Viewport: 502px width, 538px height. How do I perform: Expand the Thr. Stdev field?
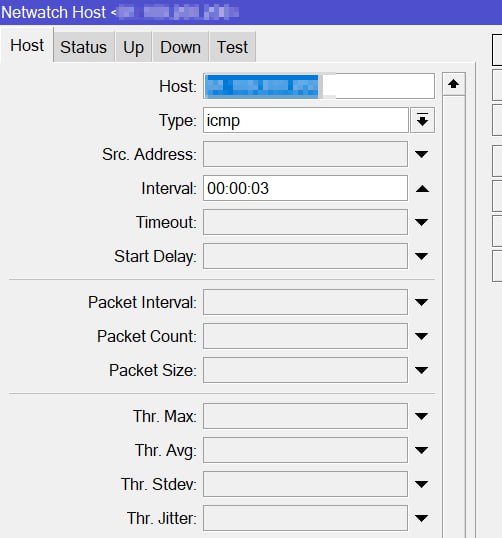click(422, 484)
